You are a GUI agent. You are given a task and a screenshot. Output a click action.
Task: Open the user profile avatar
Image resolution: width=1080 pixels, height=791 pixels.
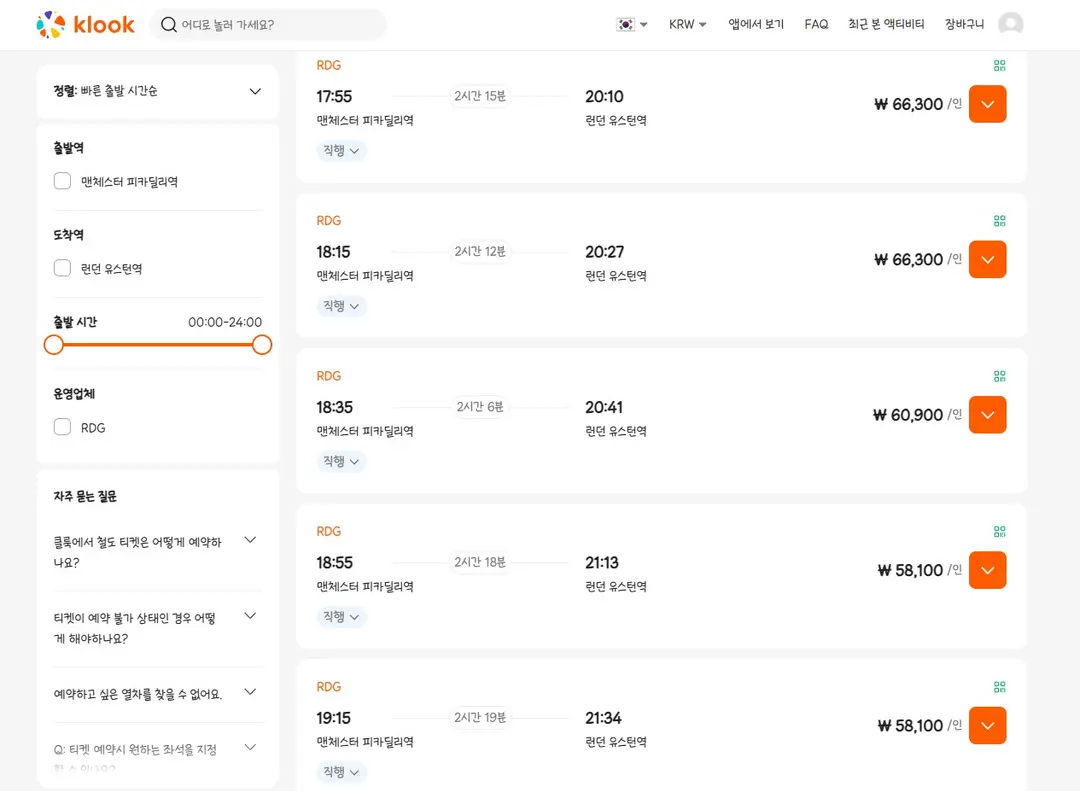coord(1010,24)
